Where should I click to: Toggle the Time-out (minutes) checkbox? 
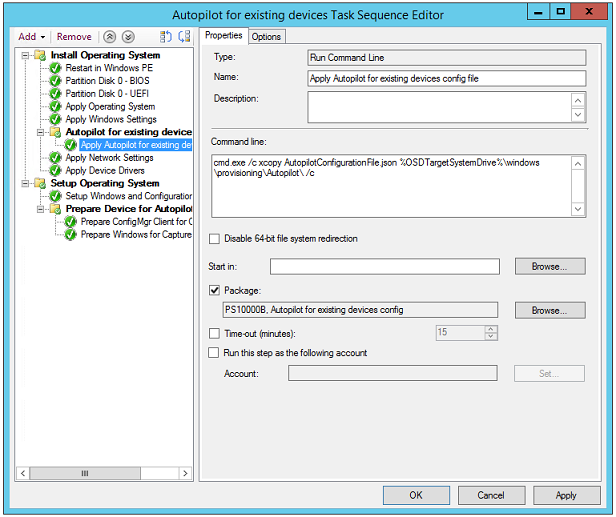click(x=214, y=333)
